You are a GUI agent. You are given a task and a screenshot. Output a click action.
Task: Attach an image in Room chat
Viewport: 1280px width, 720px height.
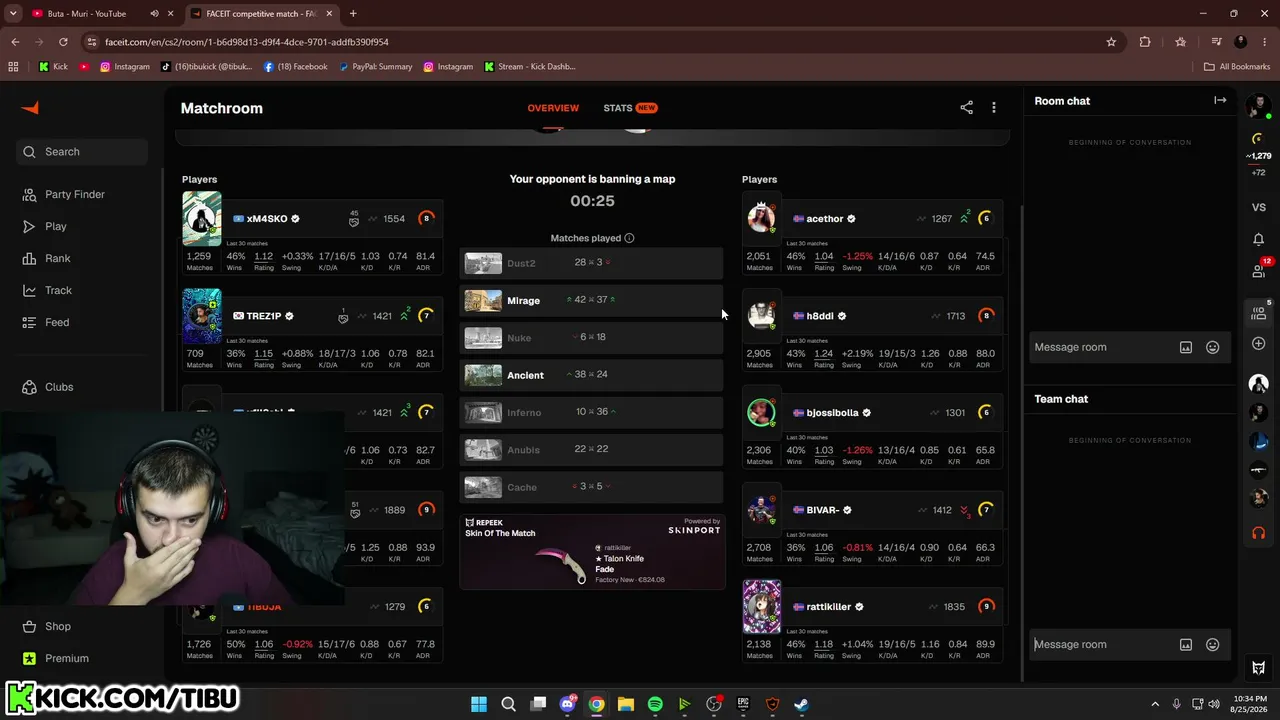[x=1186, y=347]
